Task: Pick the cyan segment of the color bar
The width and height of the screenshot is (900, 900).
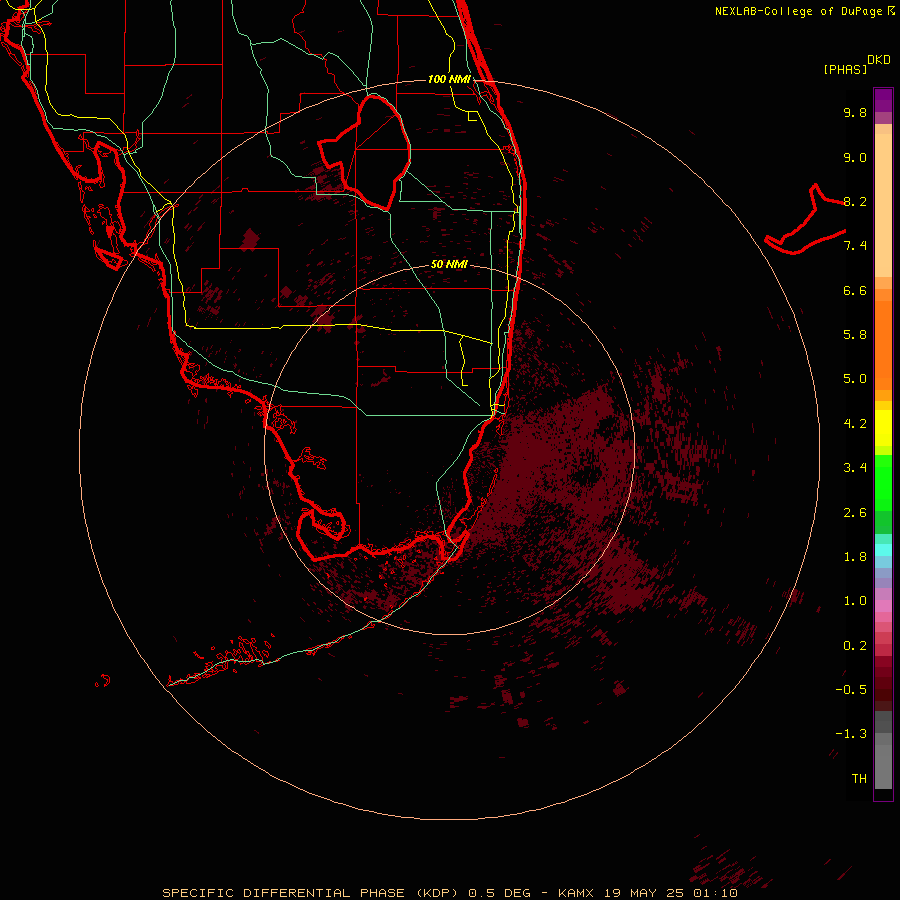Action: (883, 550)
